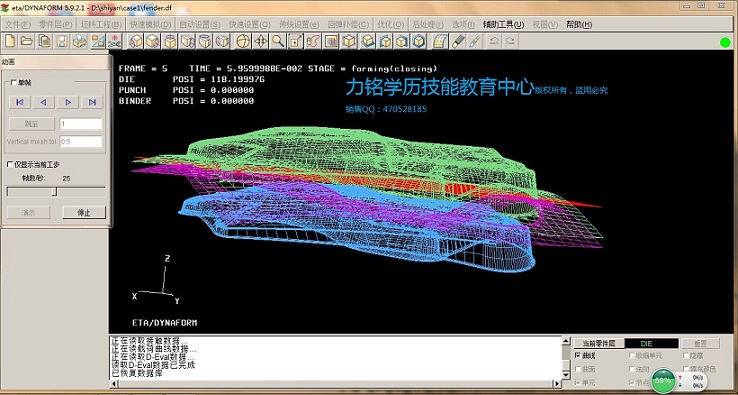Toggle the 曲线 curves checkbox
Screen dimensions: 738x395
[x=578, y=356]
